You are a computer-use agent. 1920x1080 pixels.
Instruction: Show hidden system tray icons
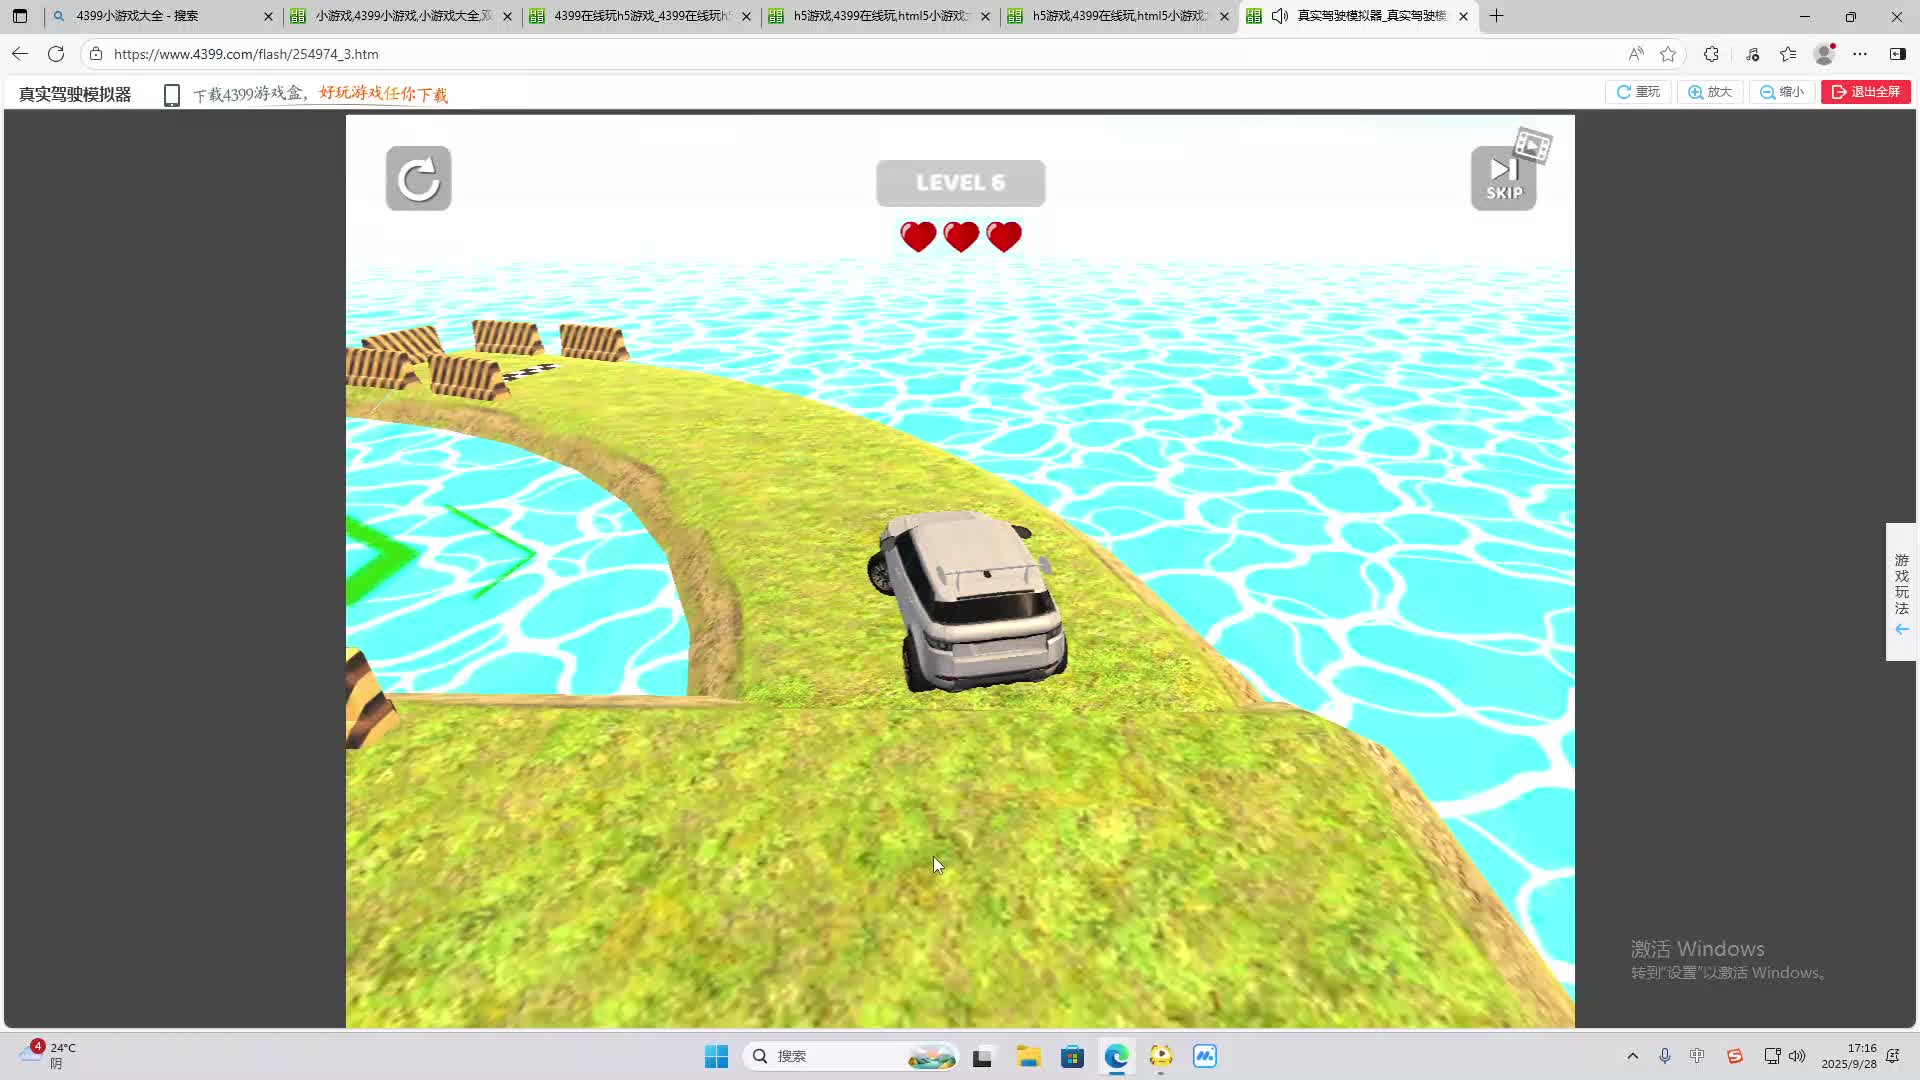1633,1056
